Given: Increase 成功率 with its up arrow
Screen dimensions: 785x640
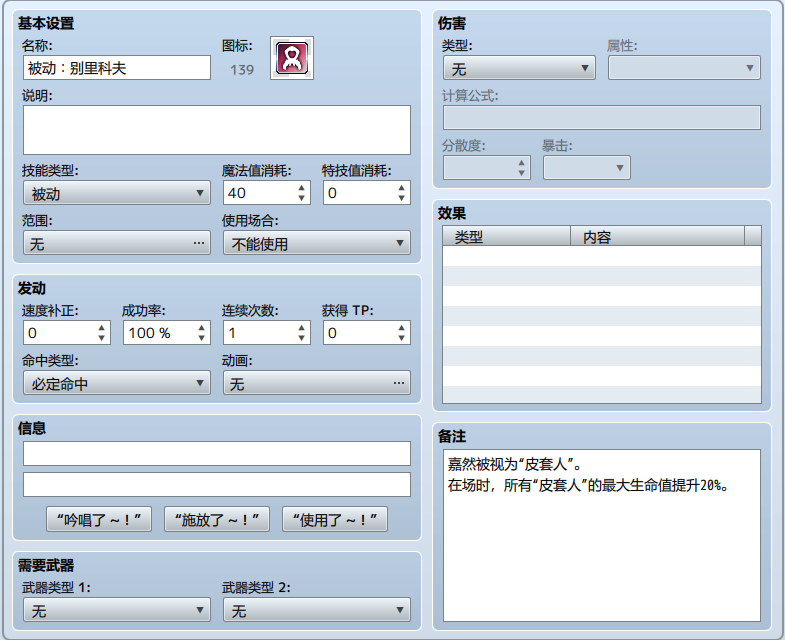Looking at the screenshot, I should (201, 328).
